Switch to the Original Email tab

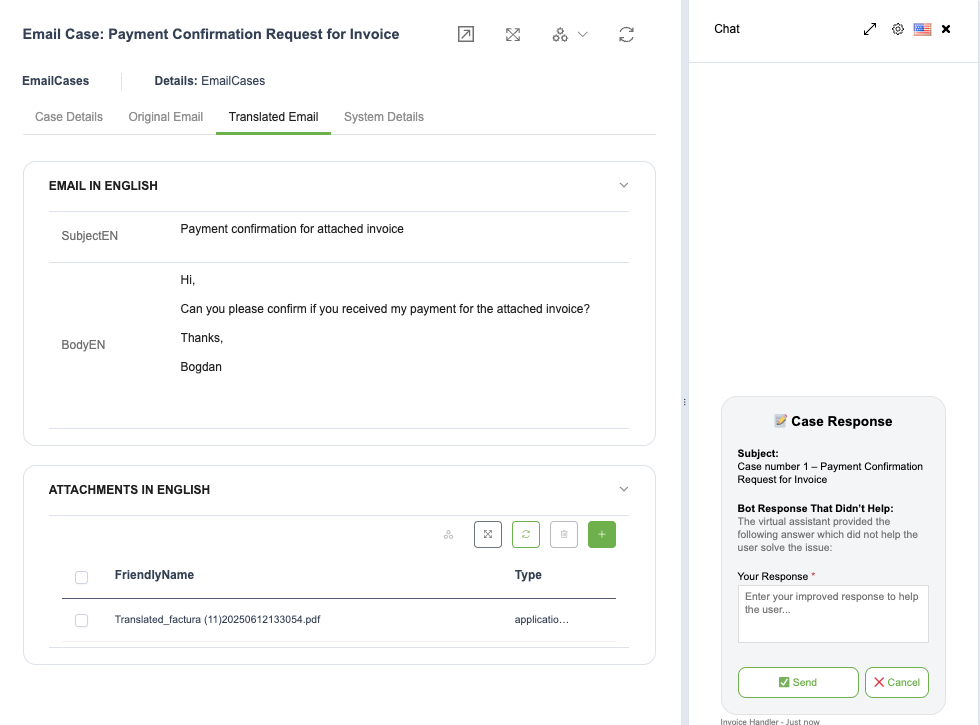[x=166, y=117]
